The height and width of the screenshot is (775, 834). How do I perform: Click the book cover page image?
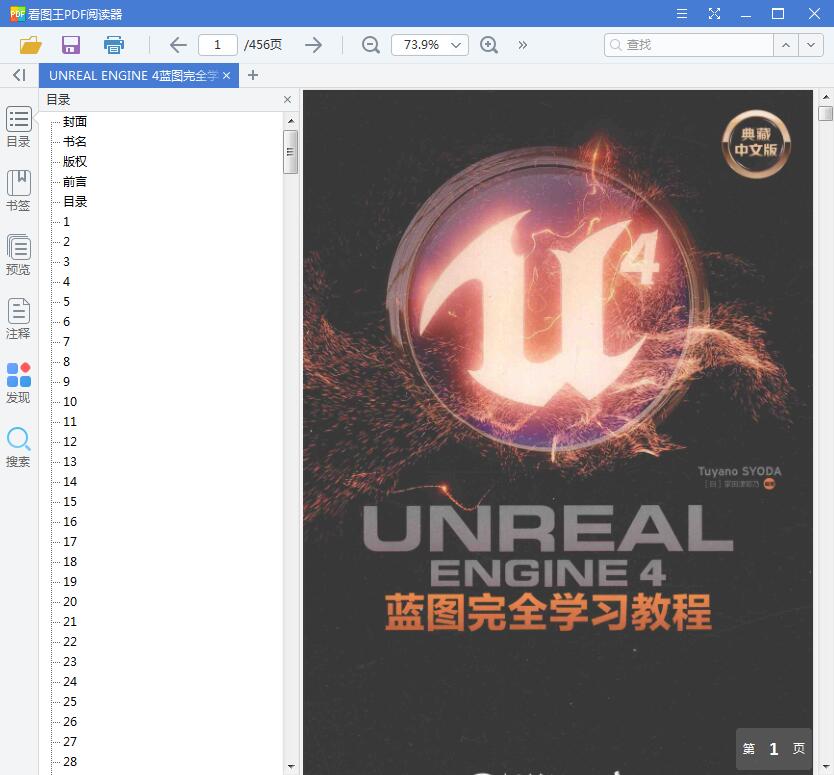pyautogui.click(x=558, y=432)
